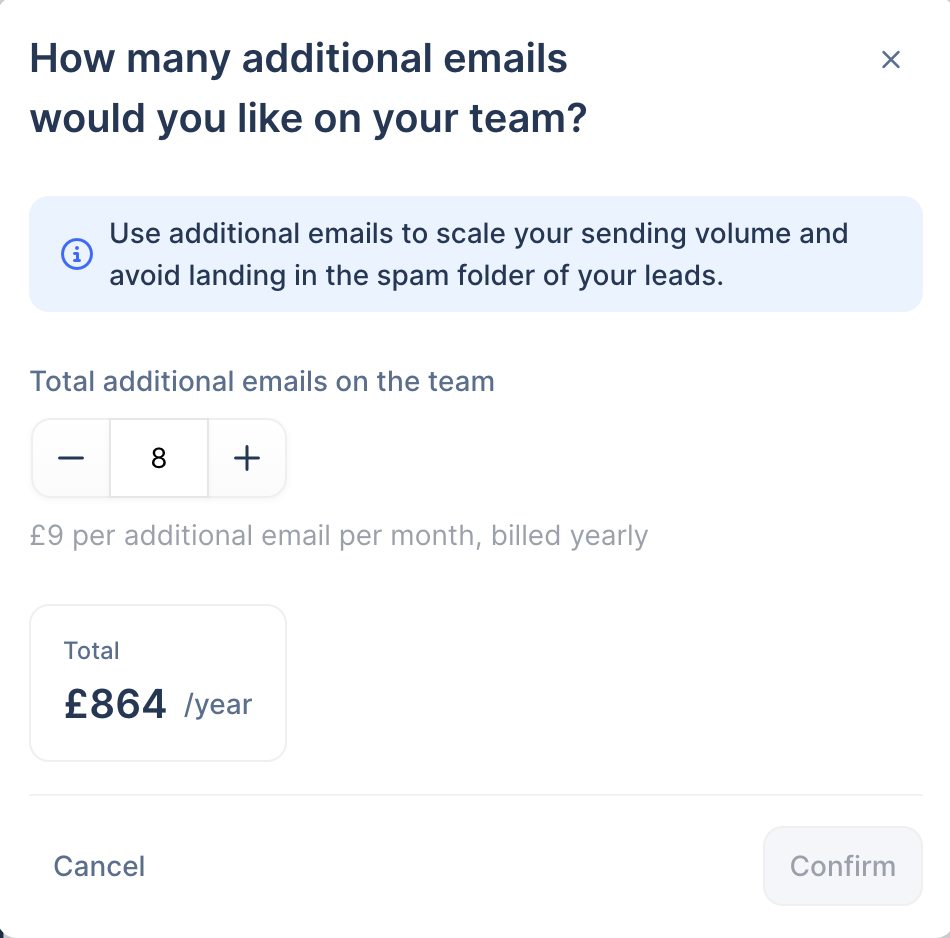Click the Total £864 per year card
Image resolution: width=950 pixels, height=938 pixels.
(x=157, y=682)
